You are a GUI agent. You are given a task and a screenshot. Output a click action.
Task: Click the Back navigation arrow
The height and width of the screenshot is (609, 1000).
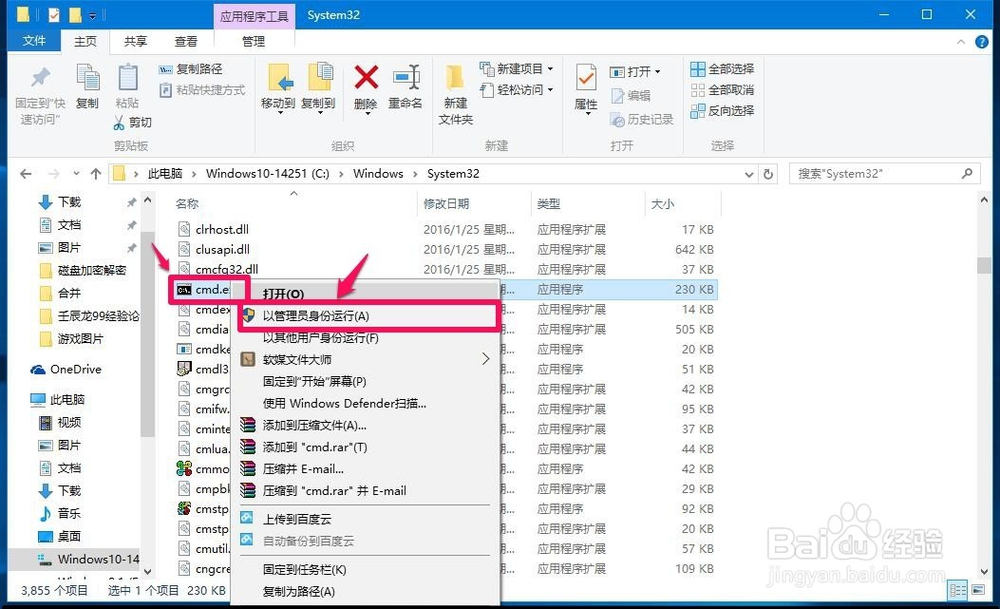tap(26, 173)
